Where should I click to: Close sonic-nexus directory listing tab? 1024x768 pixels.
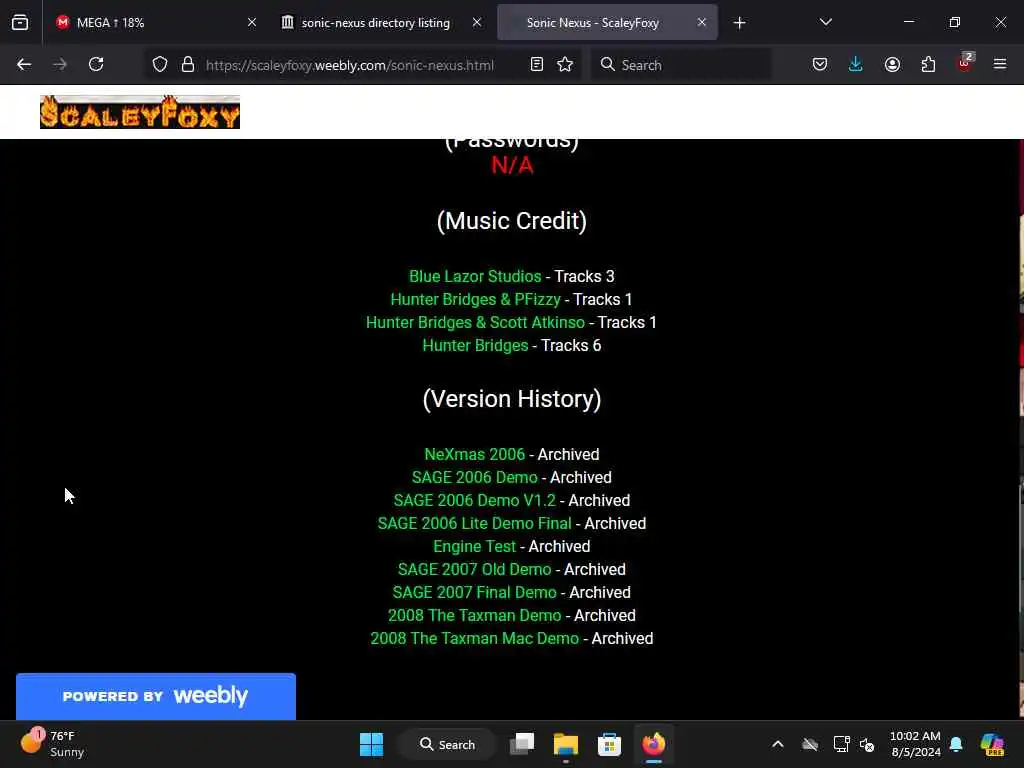tap(477, 22)
